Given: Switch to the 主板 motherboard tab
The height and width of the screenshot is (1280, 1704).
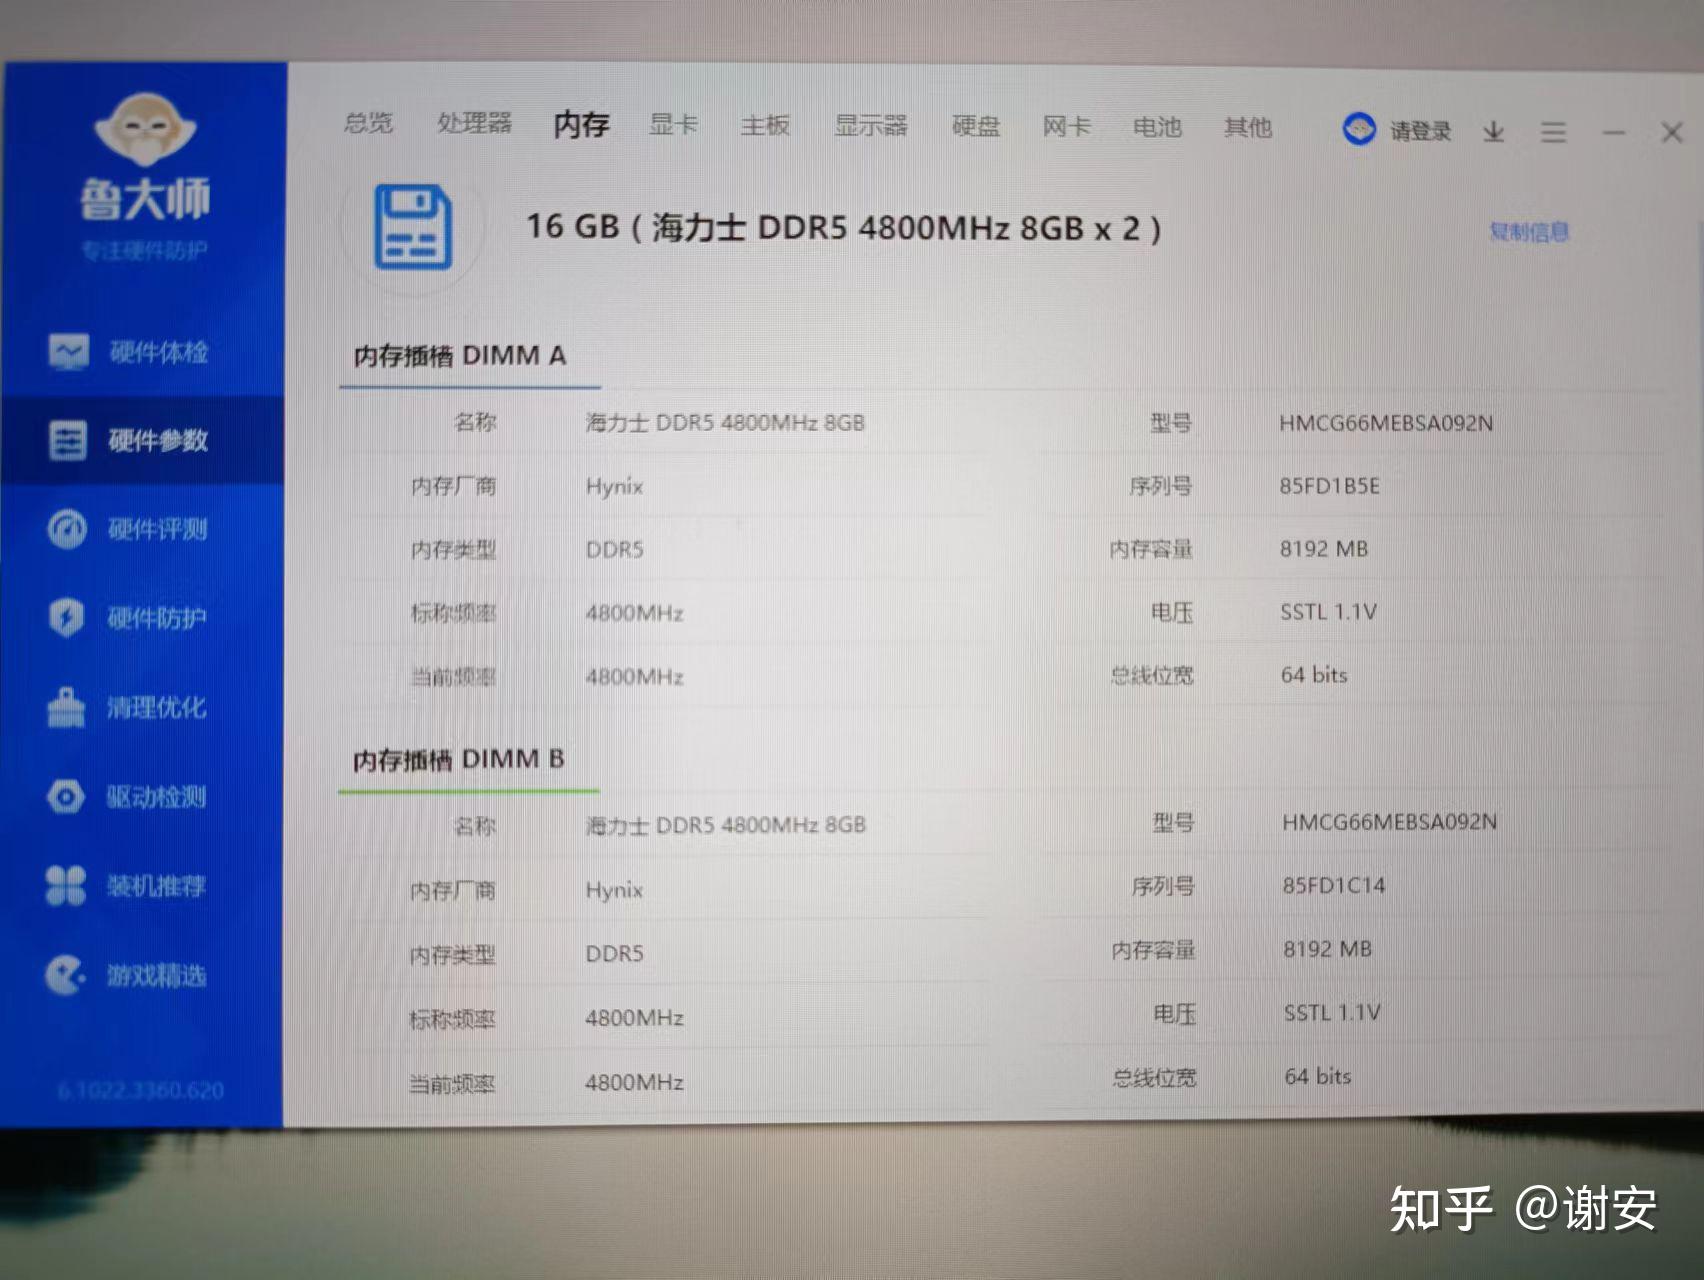Looking at the screenshot, I should coord(765,126).
